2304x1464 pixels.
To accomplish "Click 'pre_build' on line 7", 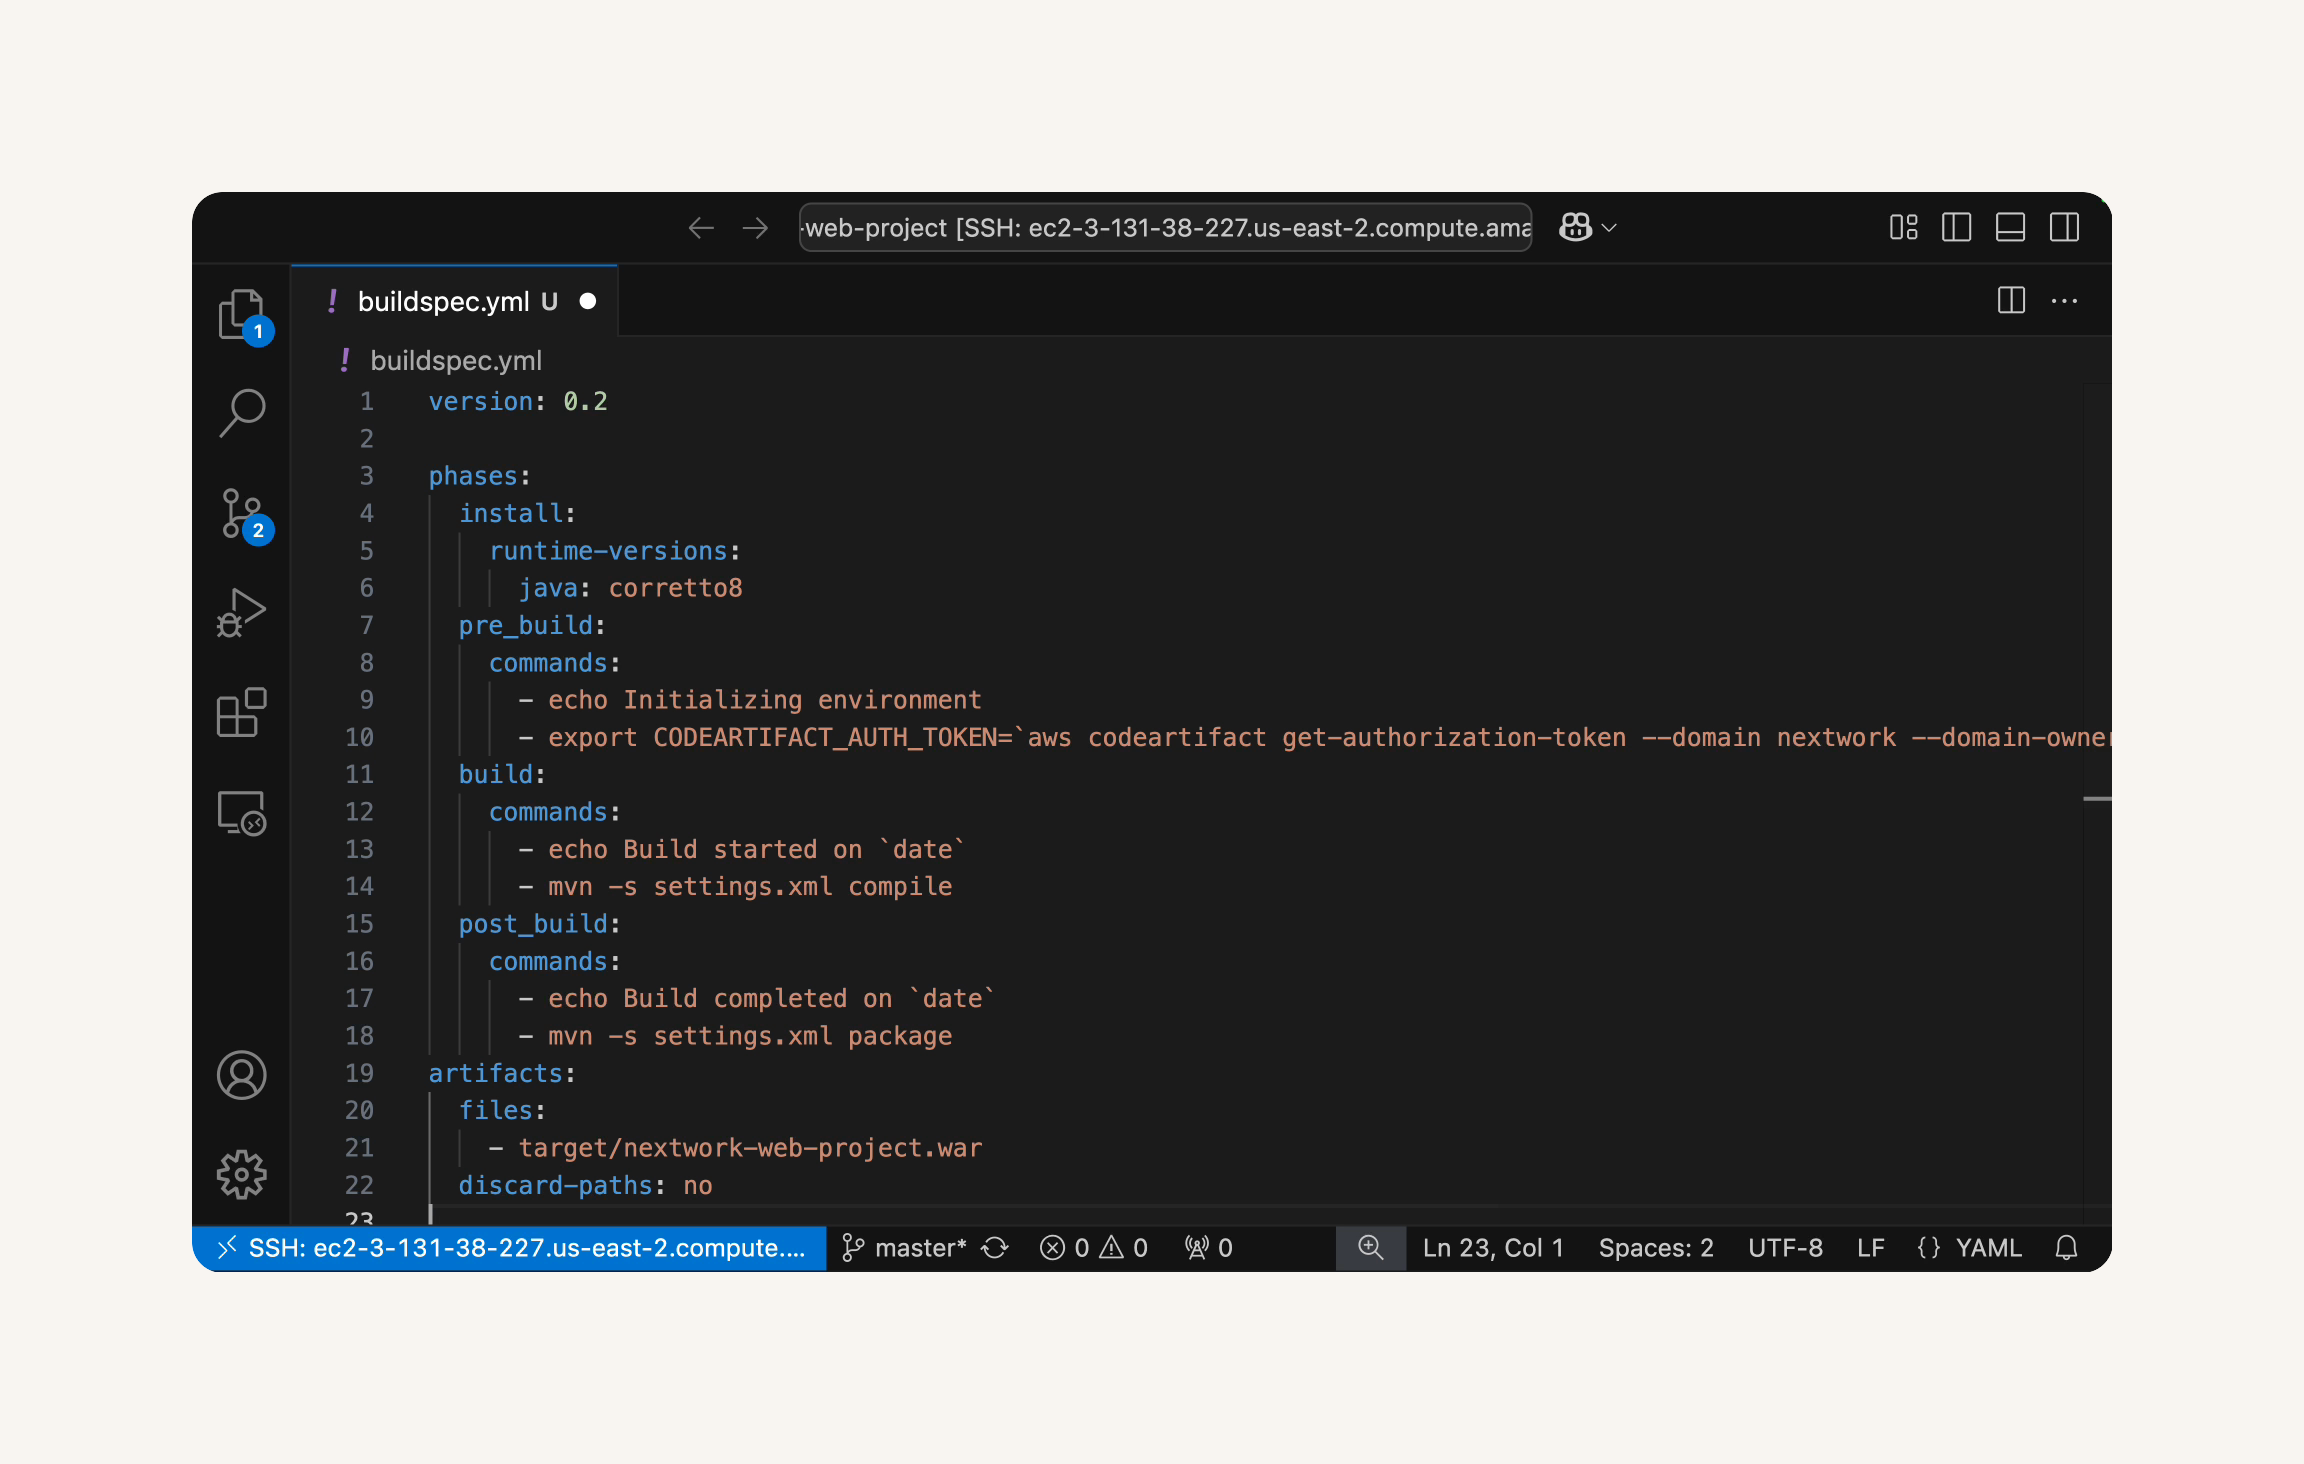I will [526, 625].
